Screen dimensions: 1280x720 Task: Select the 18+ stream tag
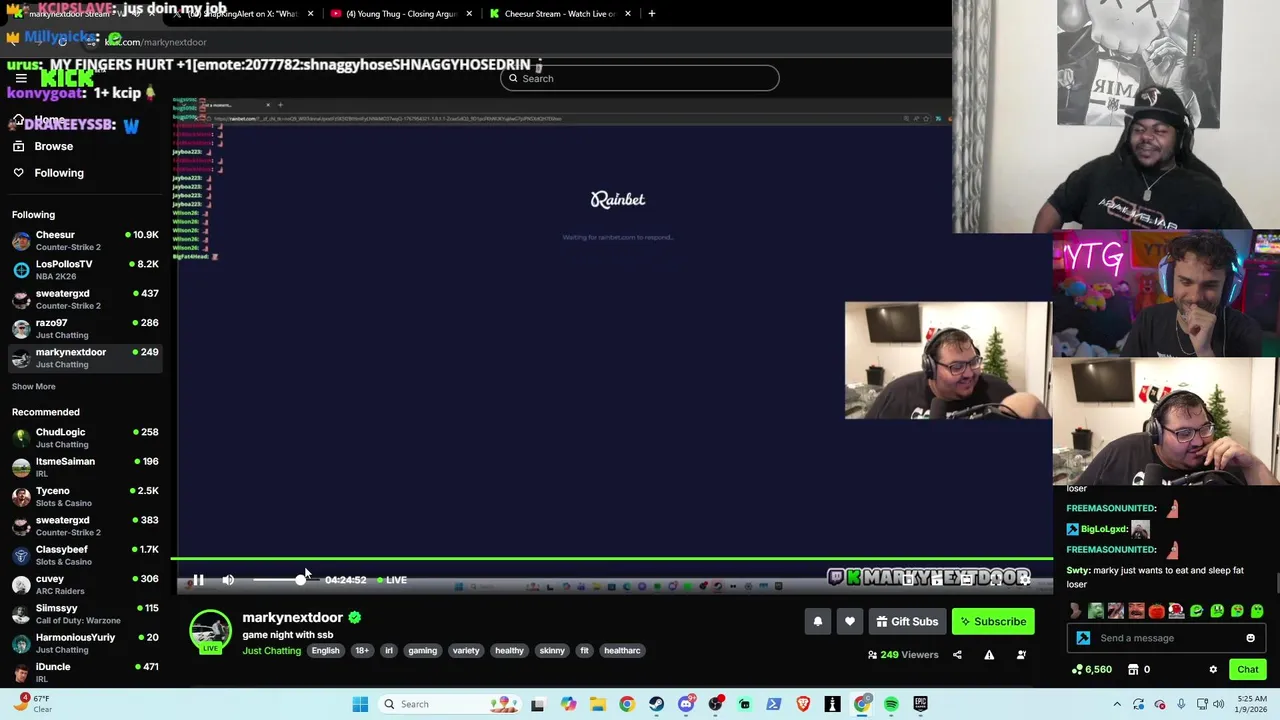click(x=362, y=651)
